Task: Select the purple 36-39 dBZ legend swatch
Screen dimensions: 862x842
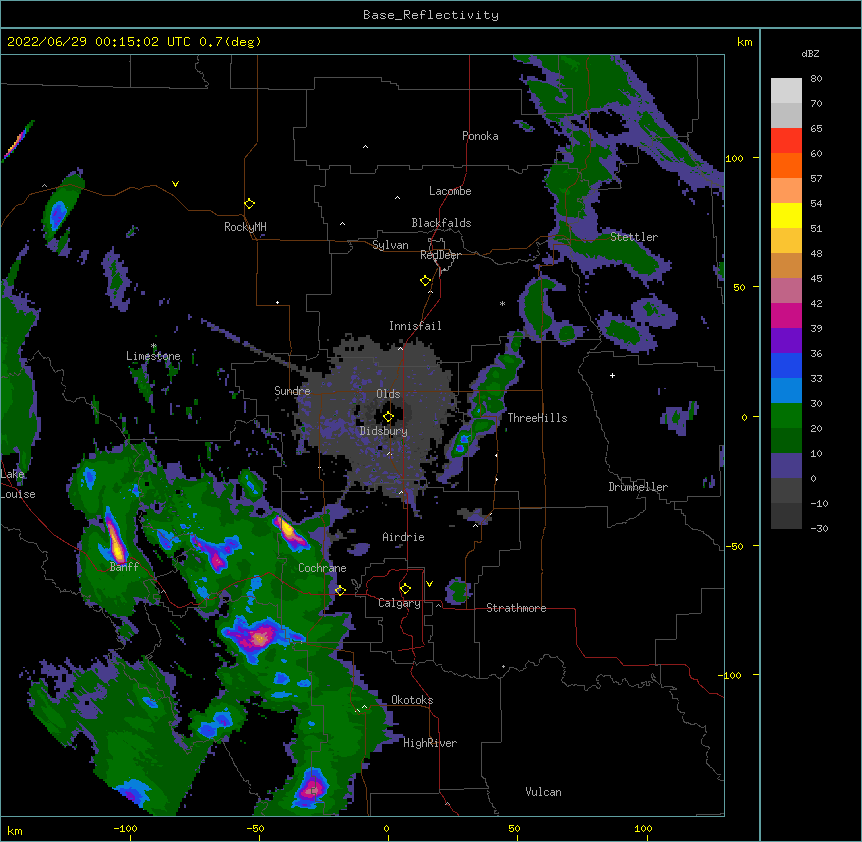Action: [x=786, y=341]
